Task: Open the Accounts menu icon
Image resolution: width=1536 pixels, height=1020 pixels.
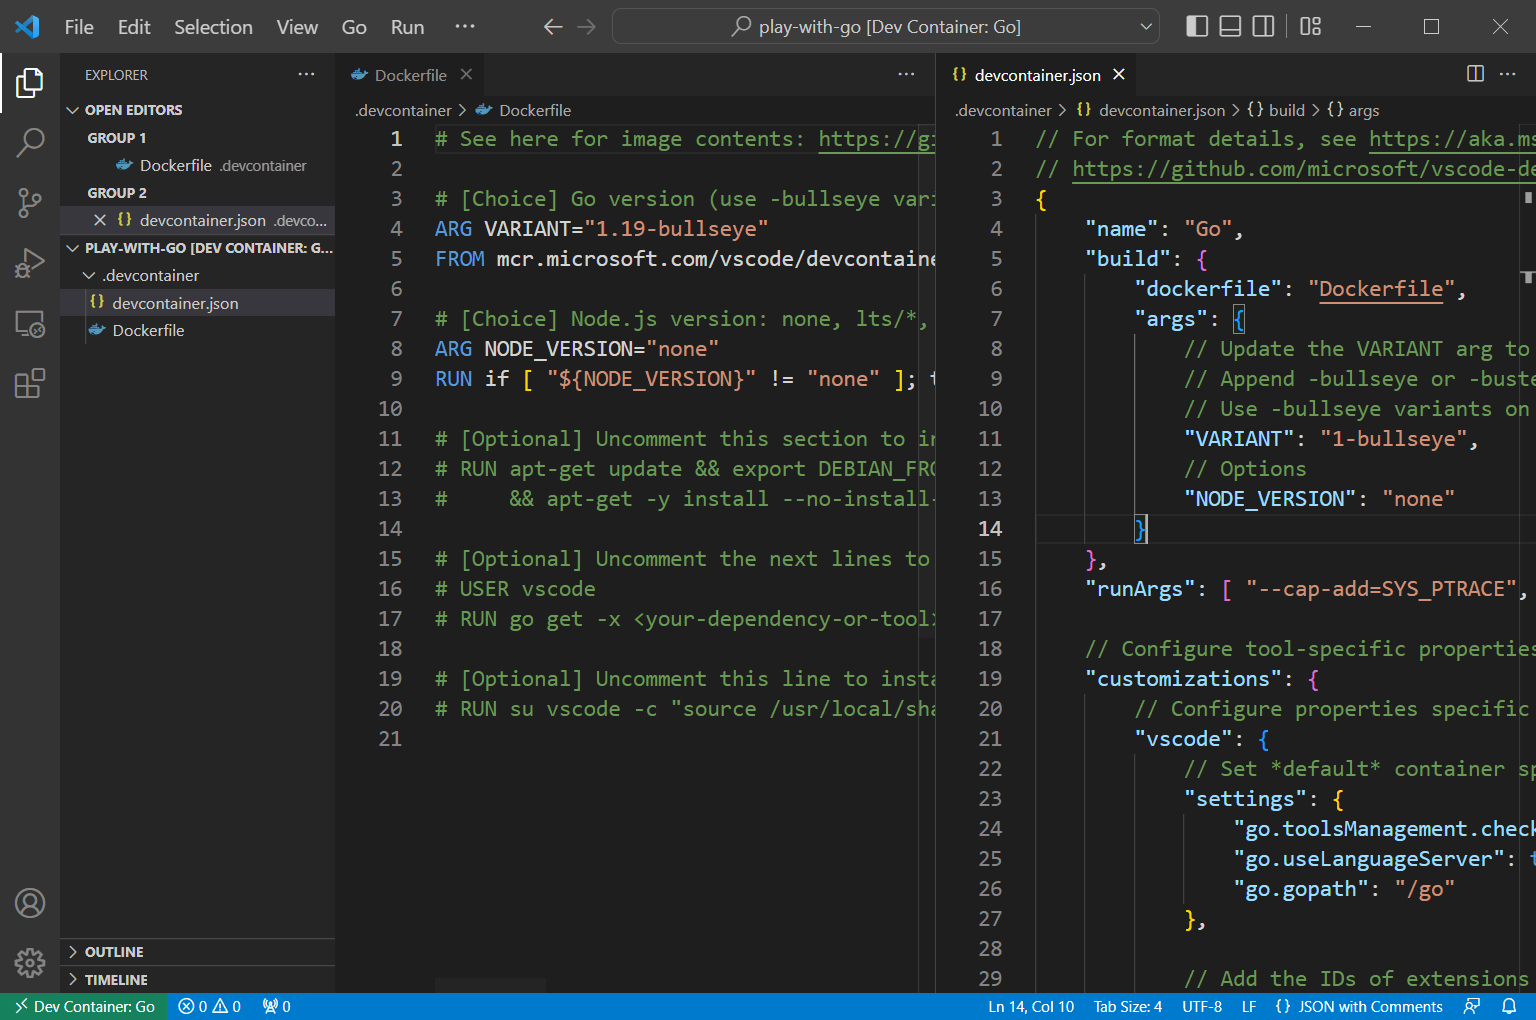Action: pyautogui.click(x=30, y=903)
